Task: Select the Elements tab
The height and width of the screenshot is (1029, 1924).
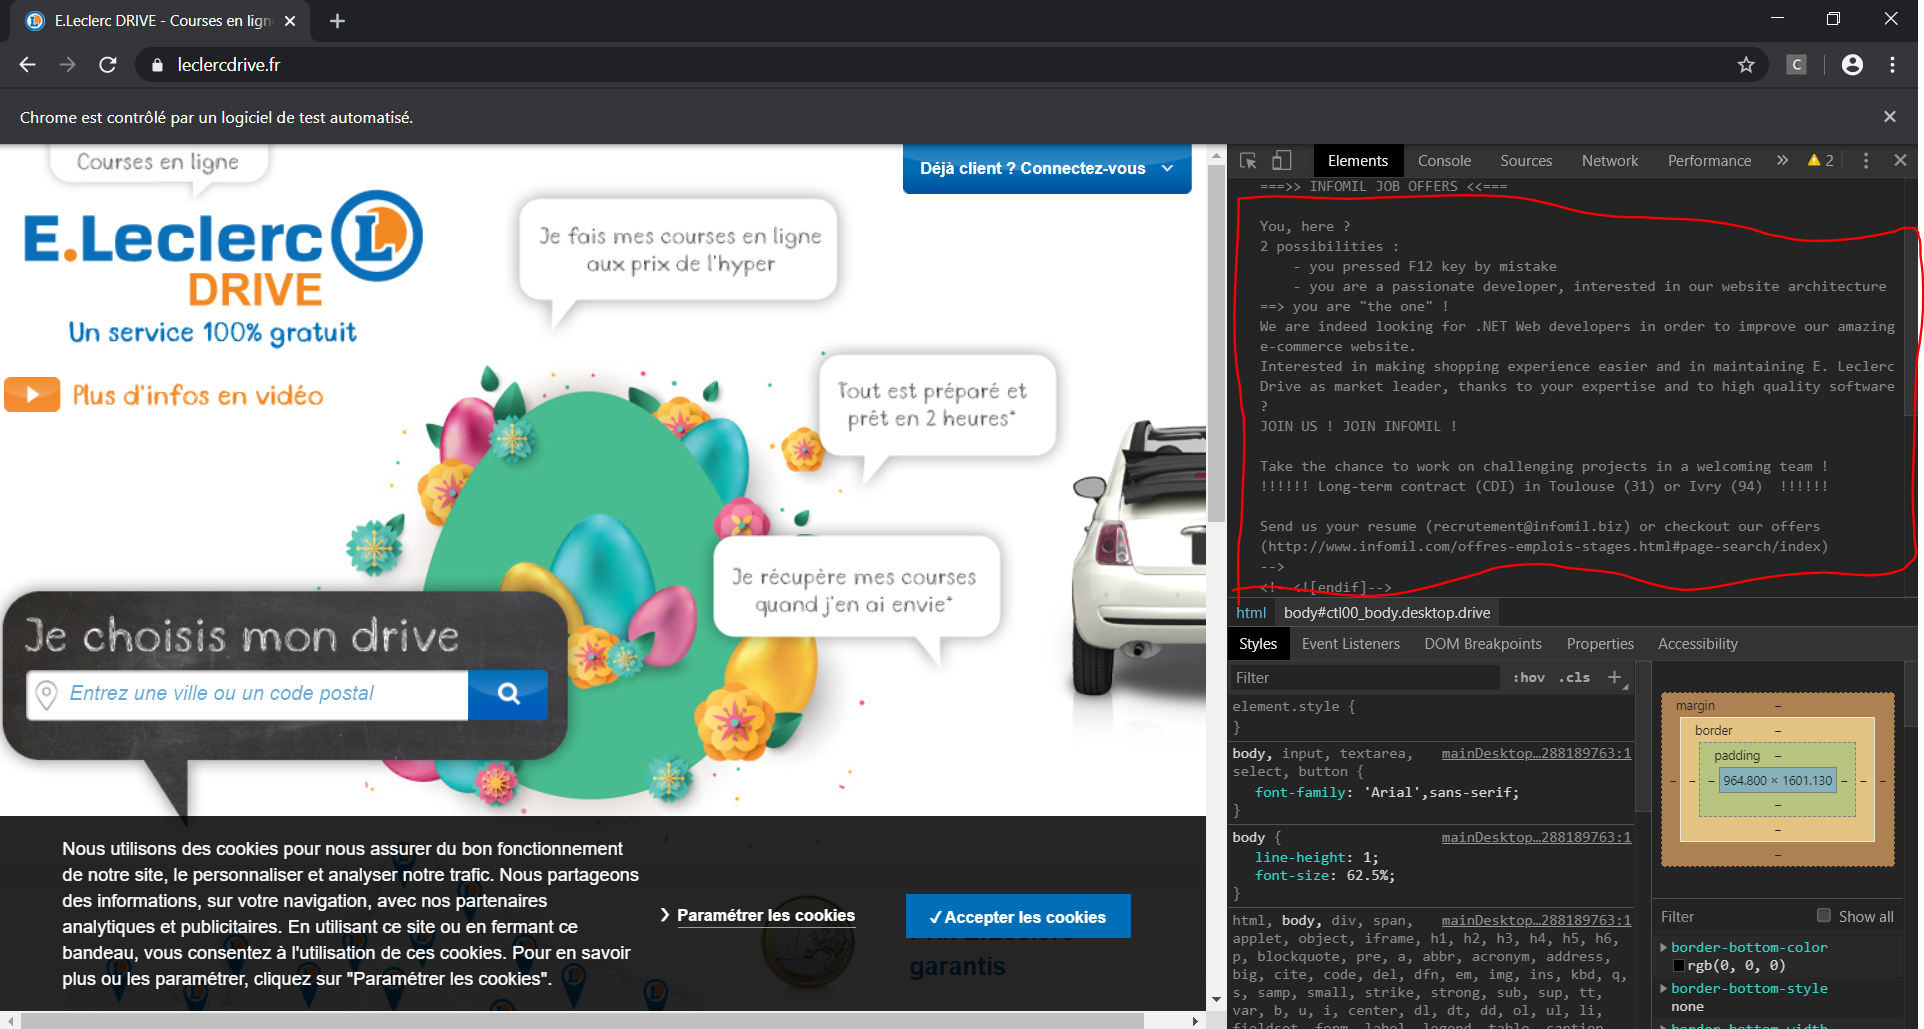Action: [1358, 161]
